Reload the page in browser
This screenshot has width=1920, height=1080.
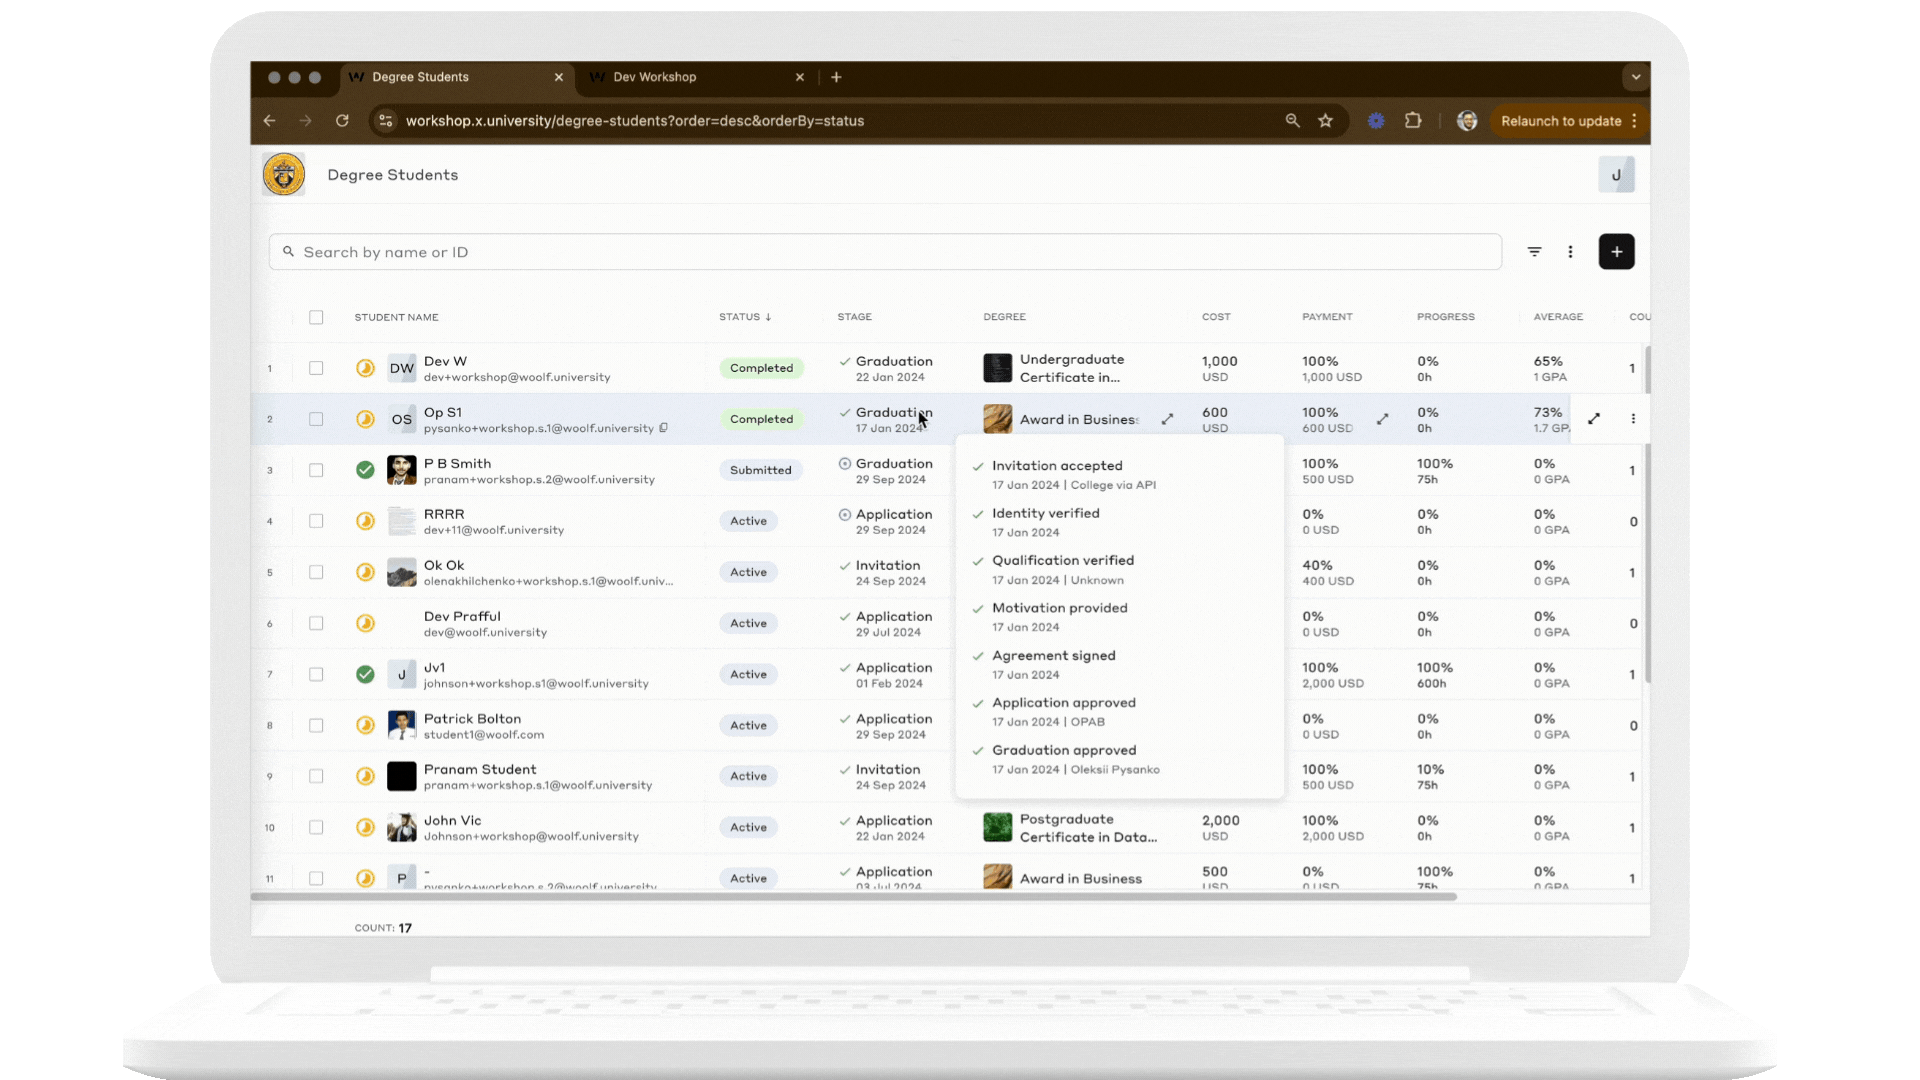click(342, 121)
